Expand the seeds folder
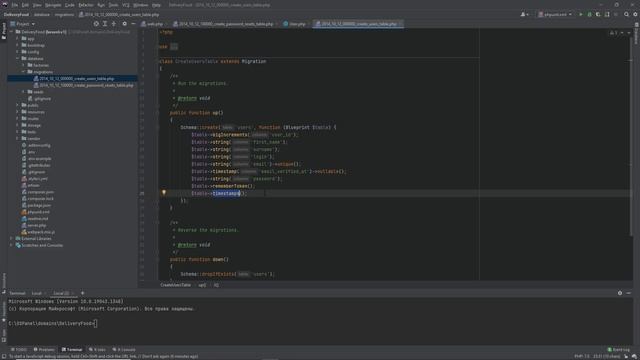The width and height of the screenshot is (640, 360). pos(23,92)
